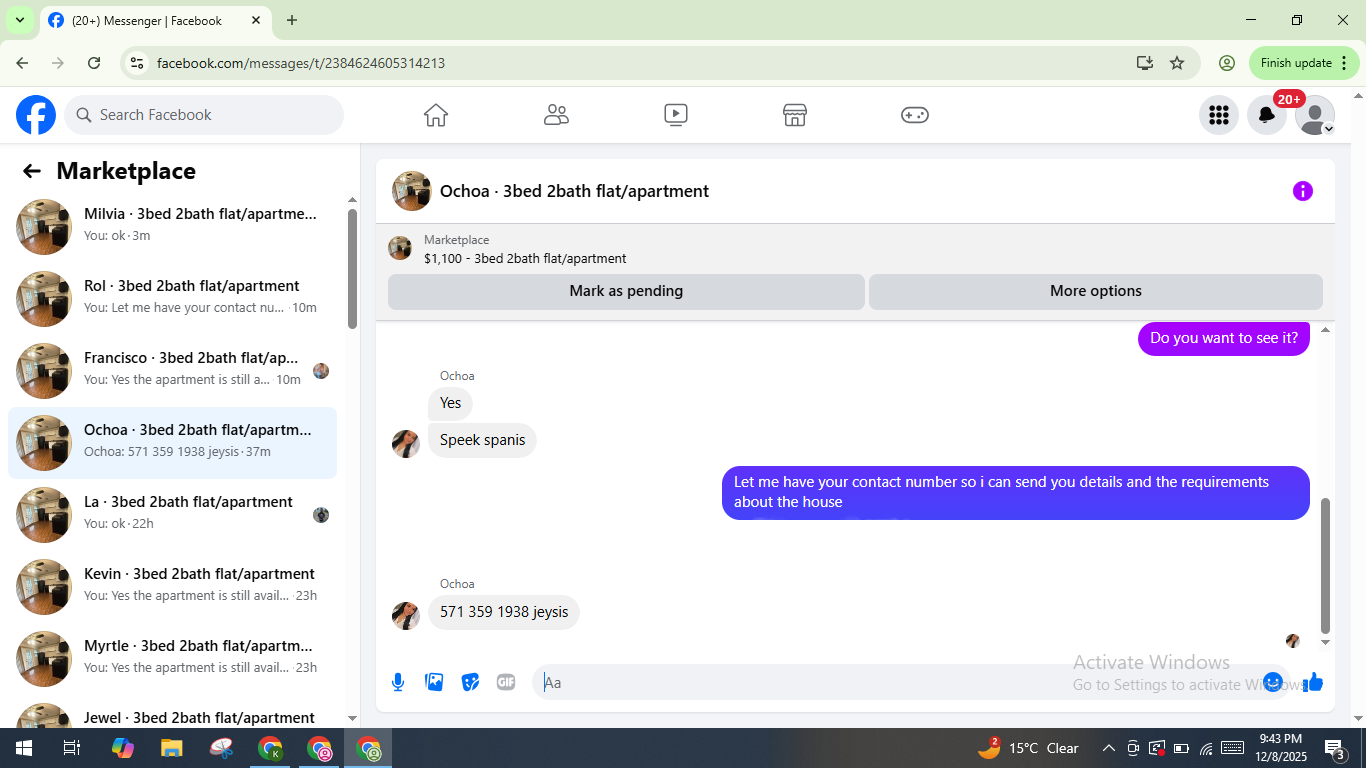
Task: Open the Facebook menu grid icon
Action: coord(1219,115)
